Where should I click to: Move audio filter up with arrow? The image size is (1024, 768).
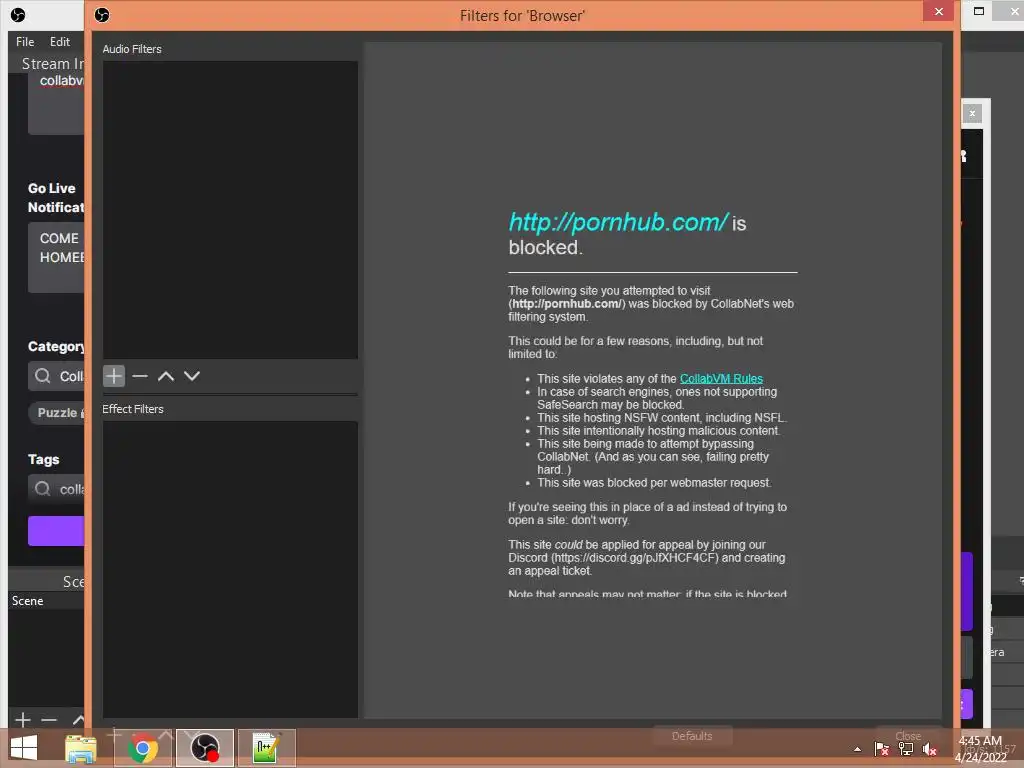point(166,376)
